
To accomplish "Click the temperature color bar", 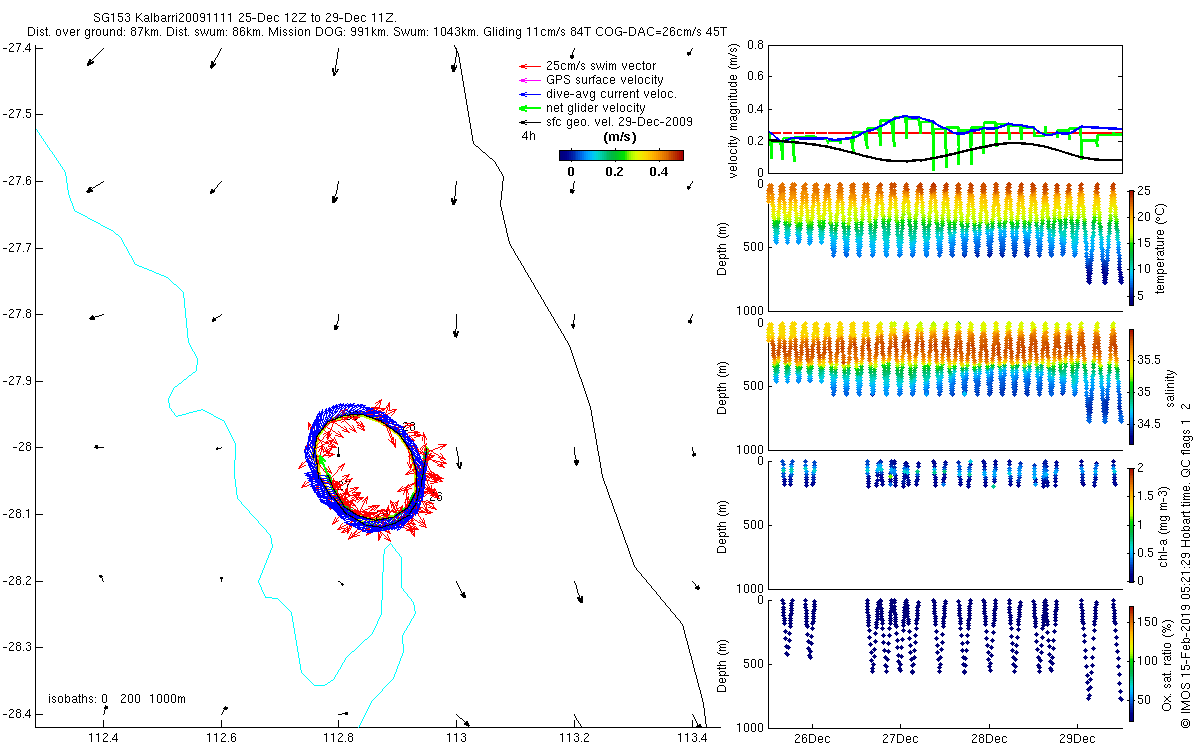I will (x=1130, y=246).
